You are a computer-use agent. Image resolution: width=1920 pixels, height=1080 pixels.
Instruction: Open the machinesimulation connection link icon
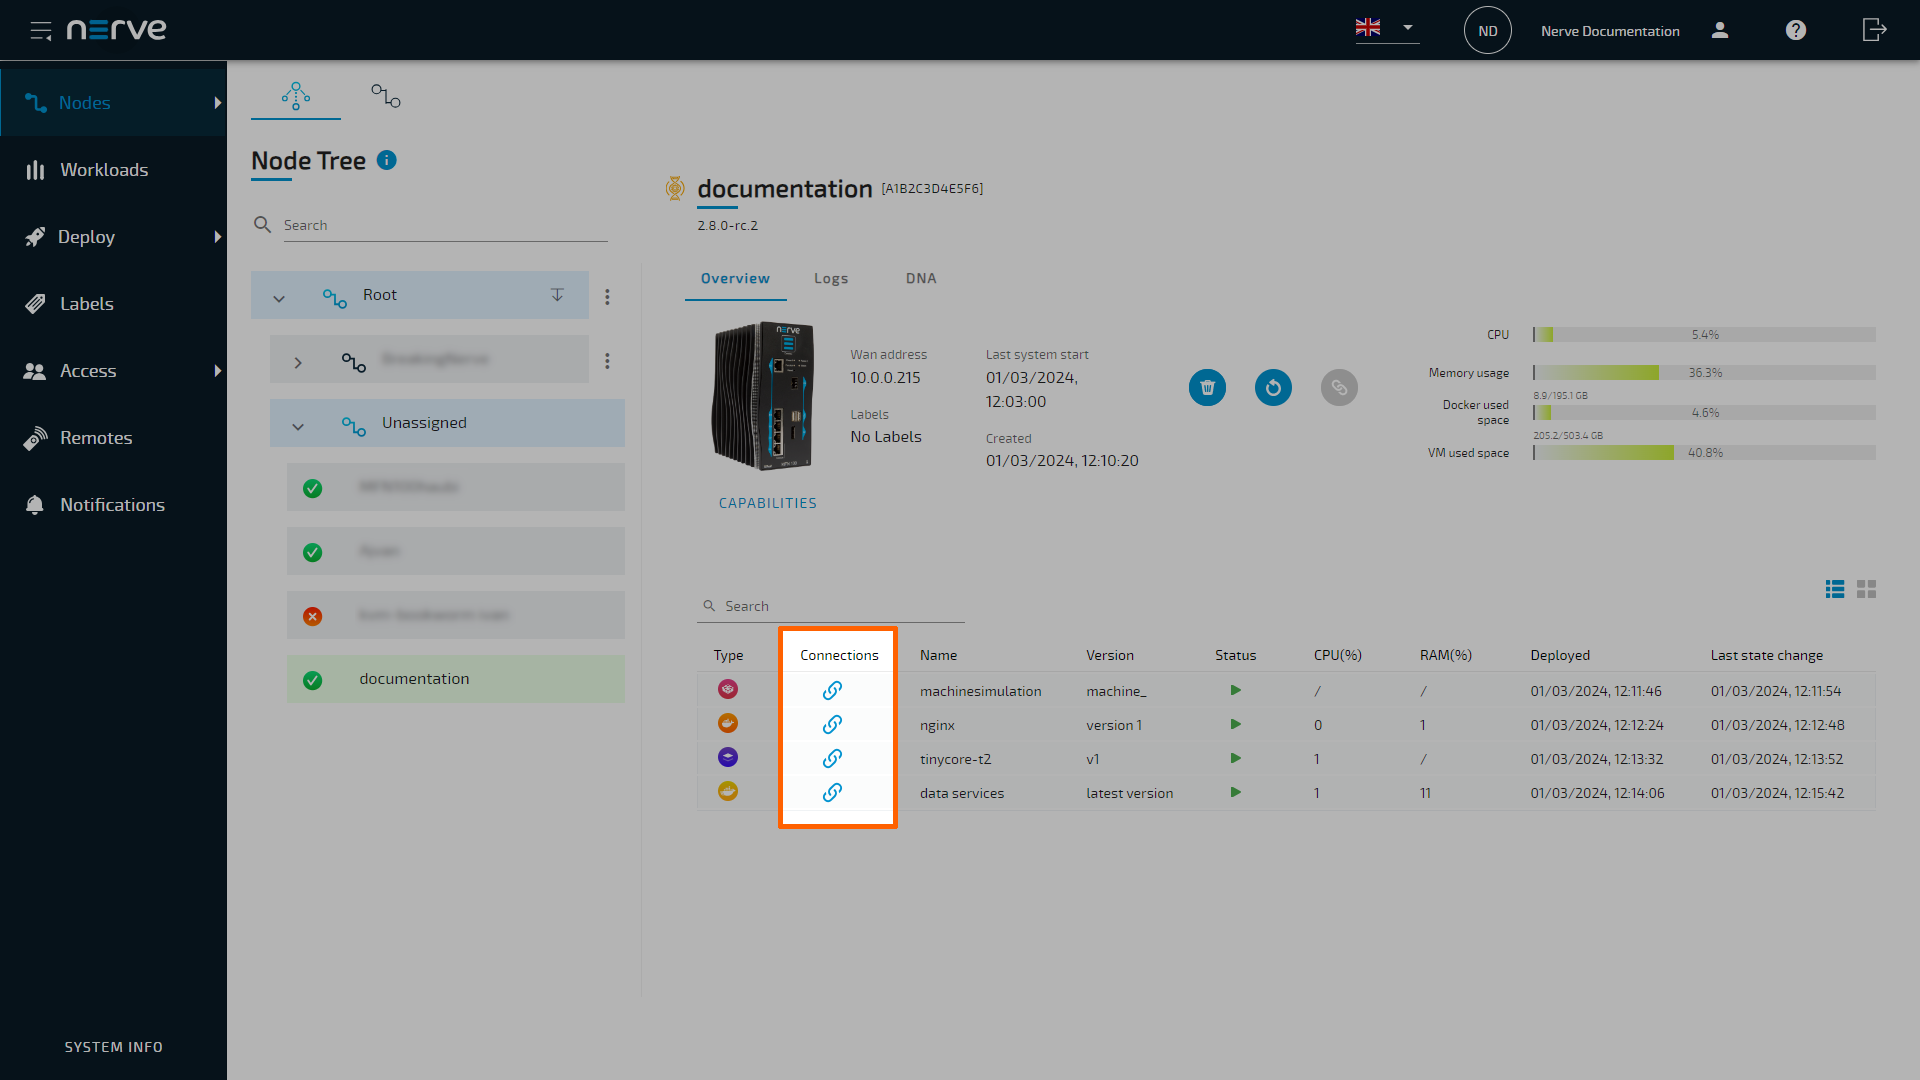pyautogui.click(x=832, y=691)
